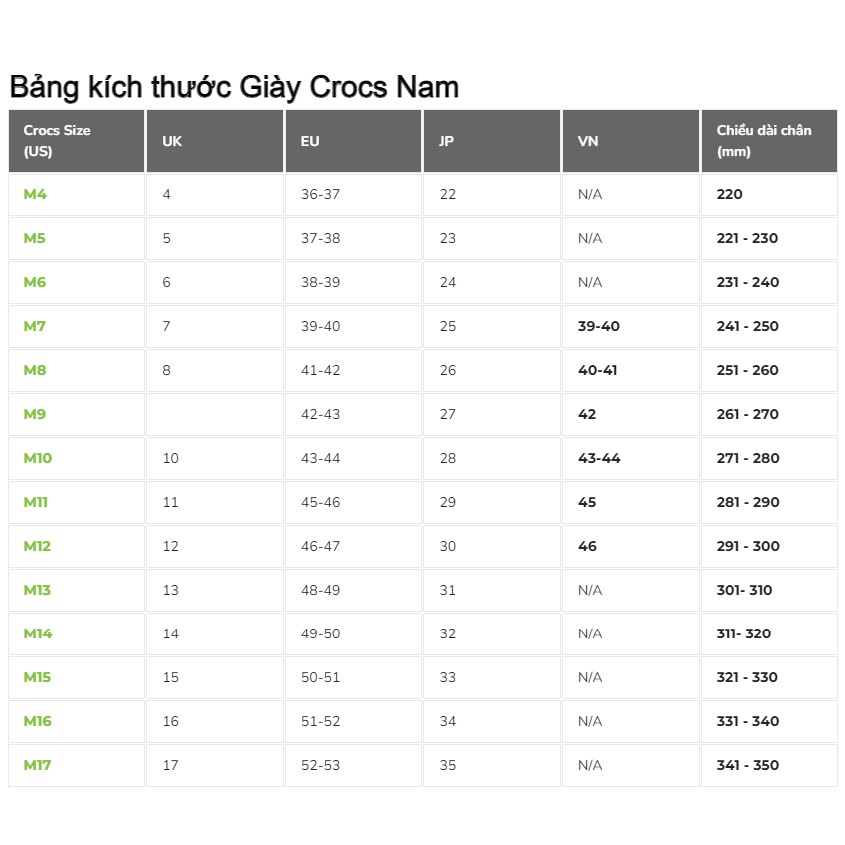Click the foot length 261 - 270 cell
The image size is (845, 845).
tap(769, 414)
